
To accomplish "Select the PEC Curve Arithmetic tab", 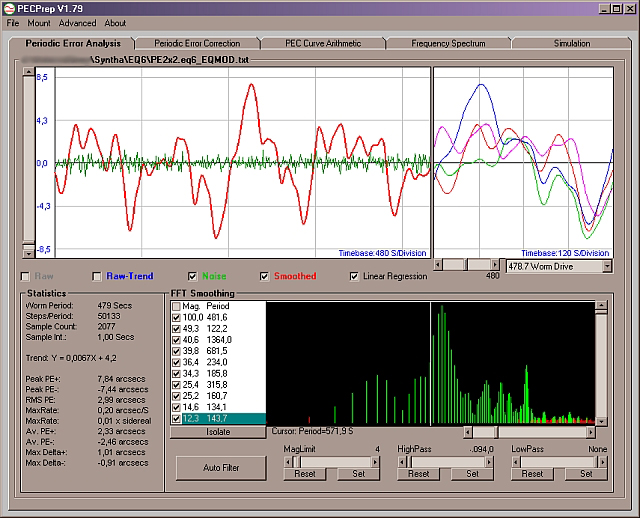I will [323, 44].
